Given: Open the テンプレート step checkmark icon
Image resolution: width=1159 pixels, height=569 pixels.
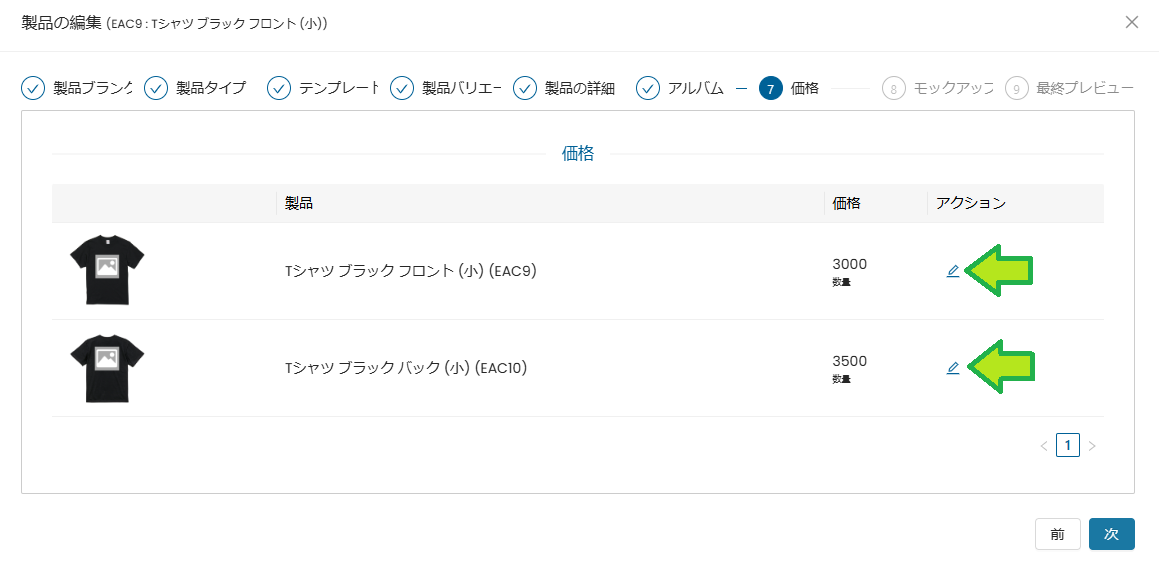Looking at the screenshot, I should click(x=279, y=88).
